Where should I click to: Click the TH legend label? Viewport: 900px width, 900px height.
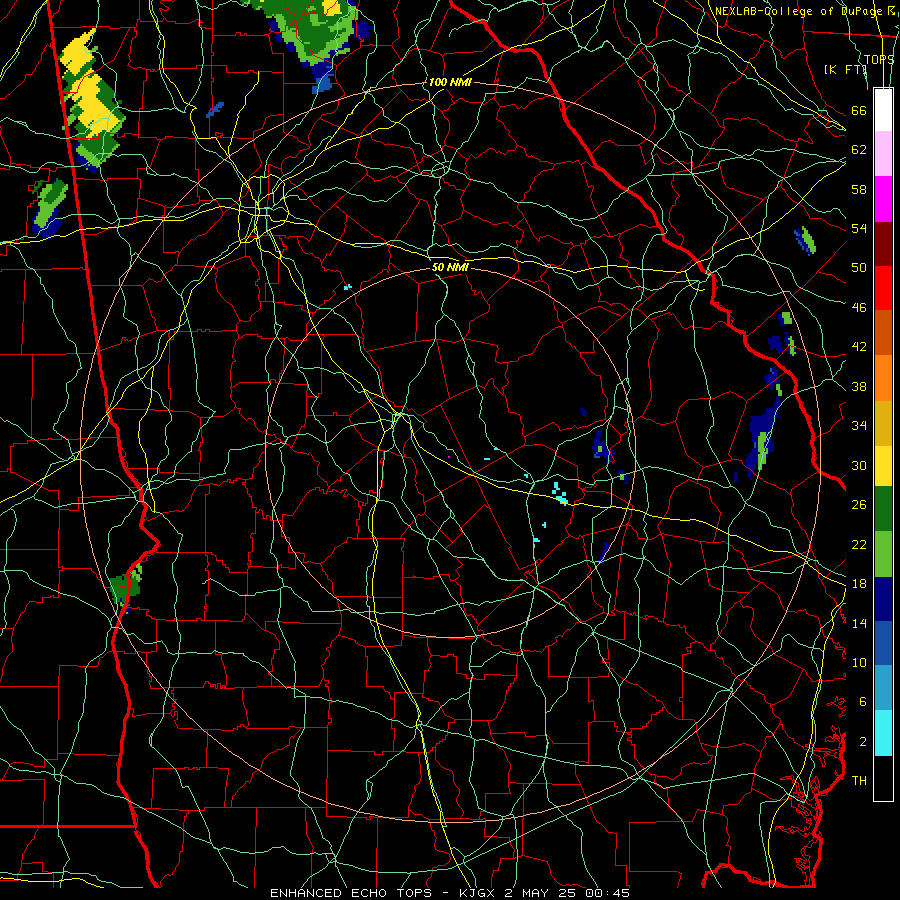[859, 780]
